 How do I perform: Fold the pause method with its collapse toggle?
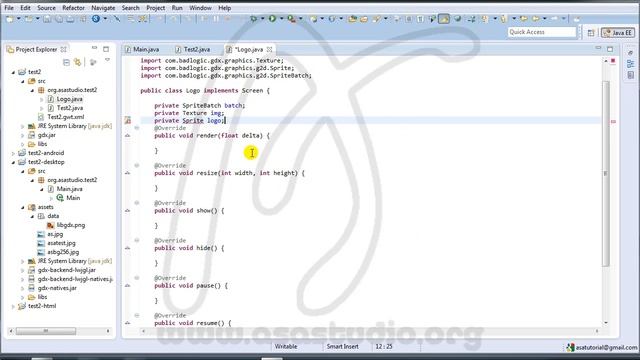pos(137,278)
